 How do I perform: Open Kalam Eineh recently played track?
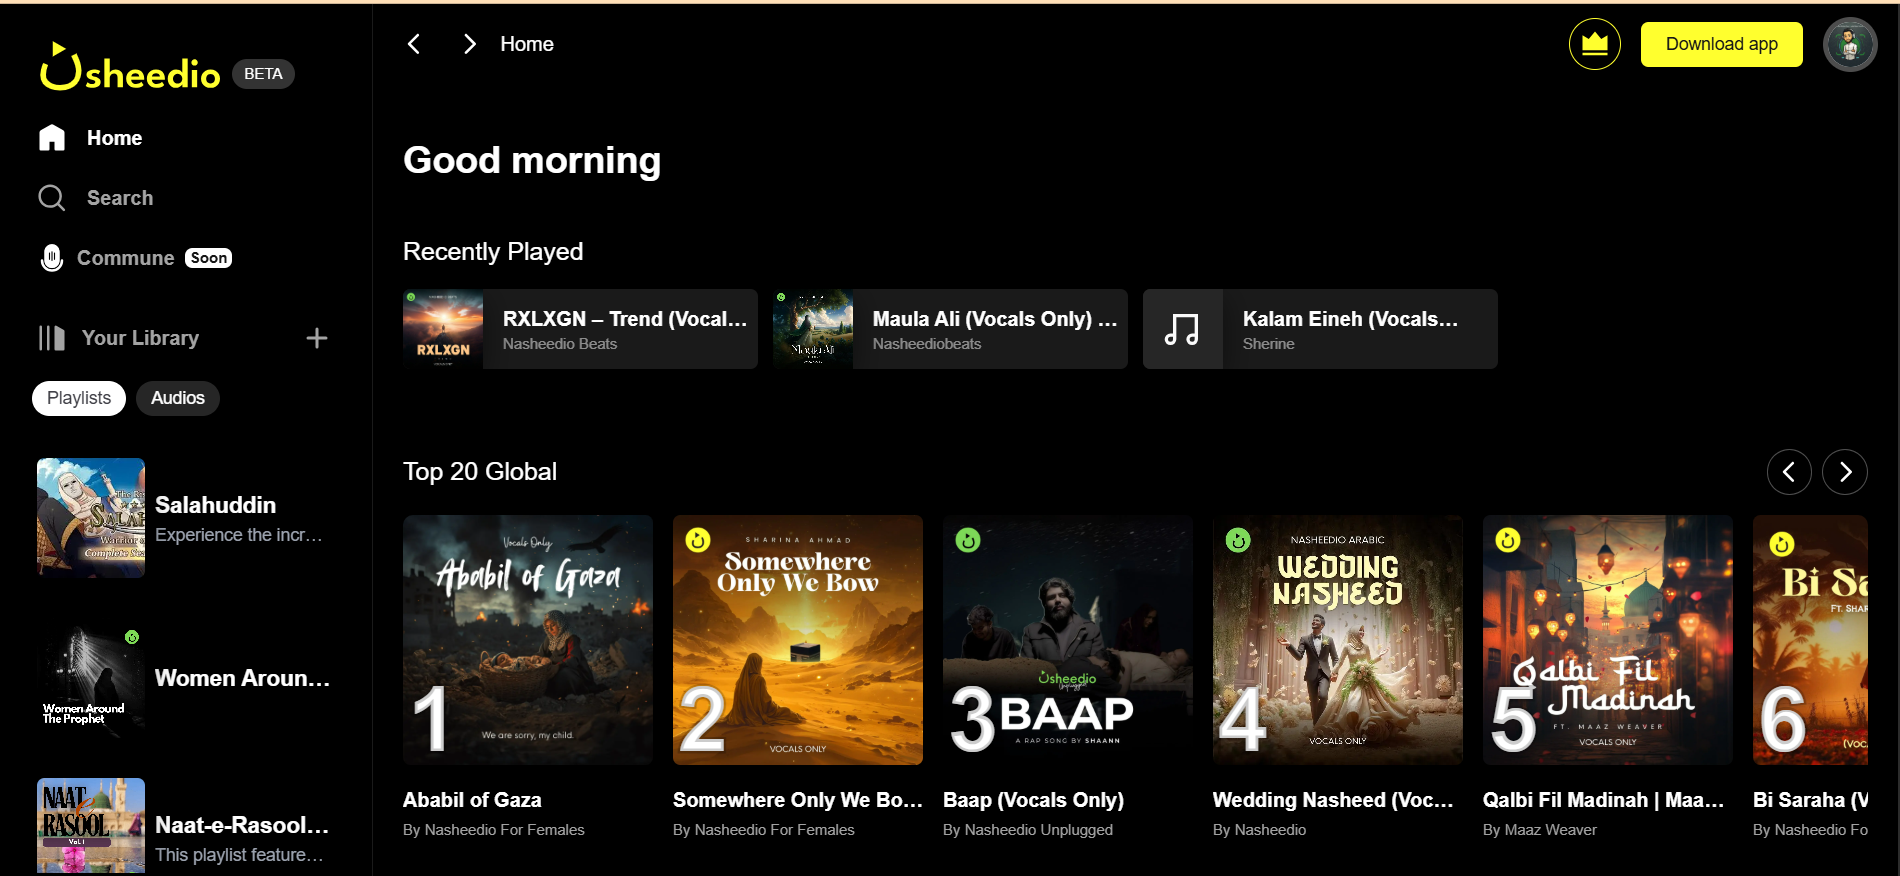click(x=1320, y=329)
